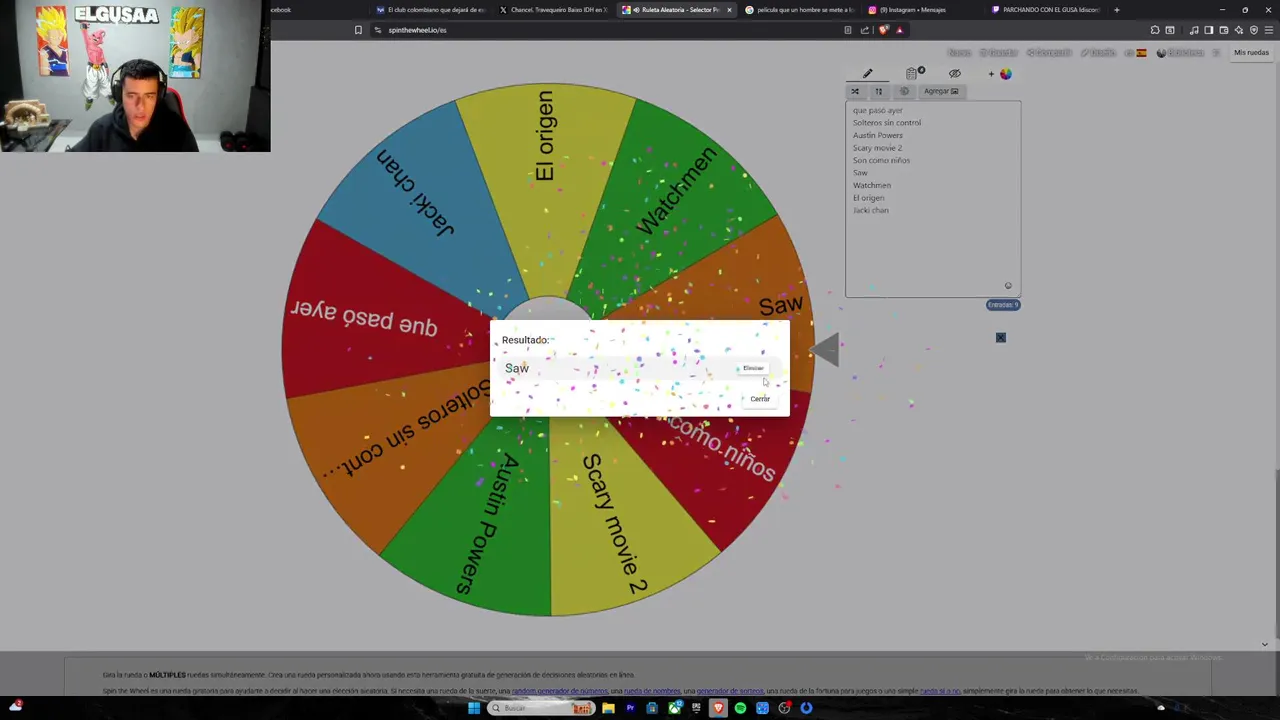Switch to the PARCHANDO CON EL GUSA tab

(1045, 10)
